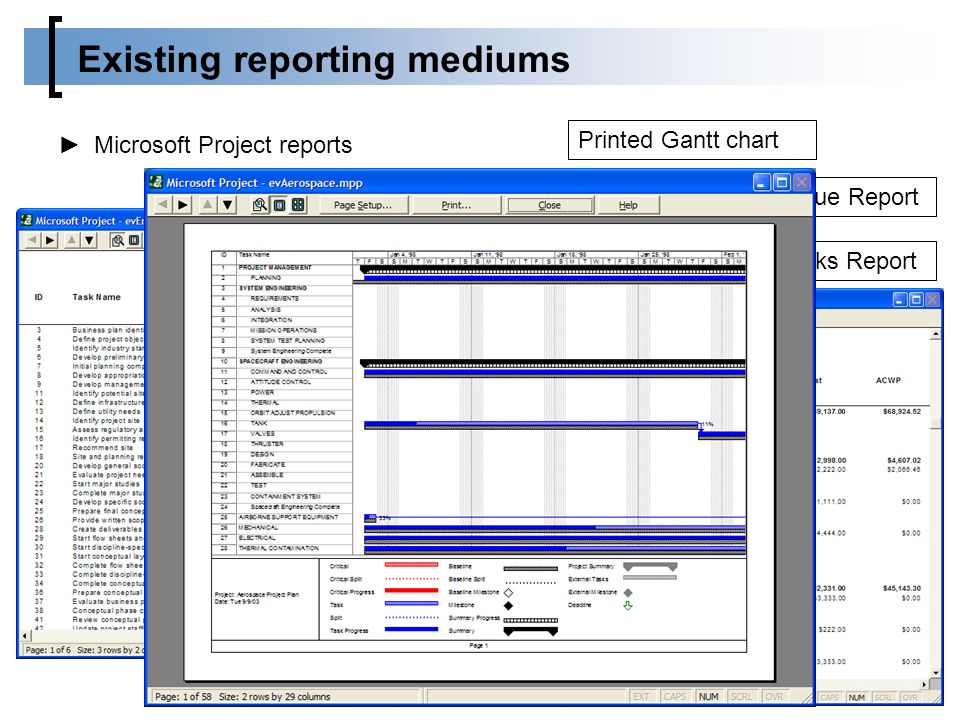Click CAPS indicator in evAerospace.mpp status bar
The height and width of the screenshot is (720, 960).
(675, 696)
